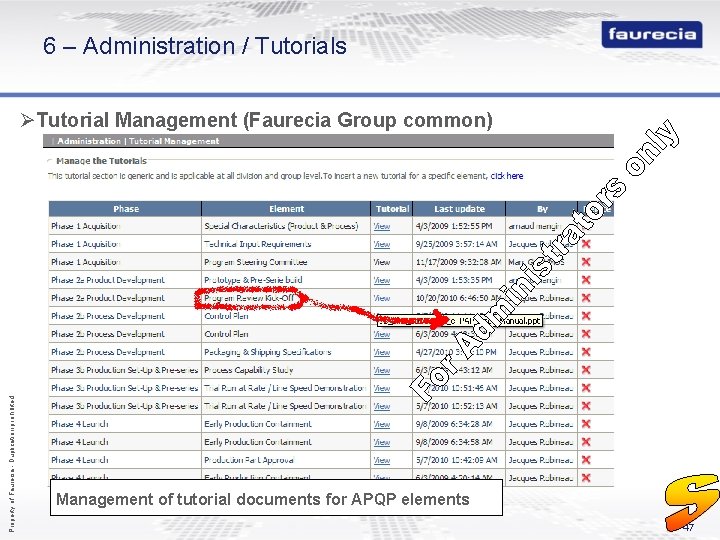The height and width of the screenshot is (540, 720).
Task: Open View for Program Review Kick-Off
Action: pos(382,298)
